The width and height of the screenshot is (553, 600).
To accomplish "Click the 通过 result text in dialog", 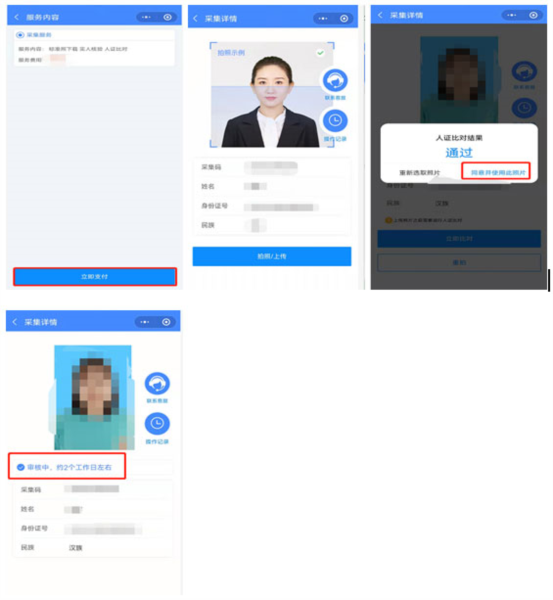I will pos(459,153).
